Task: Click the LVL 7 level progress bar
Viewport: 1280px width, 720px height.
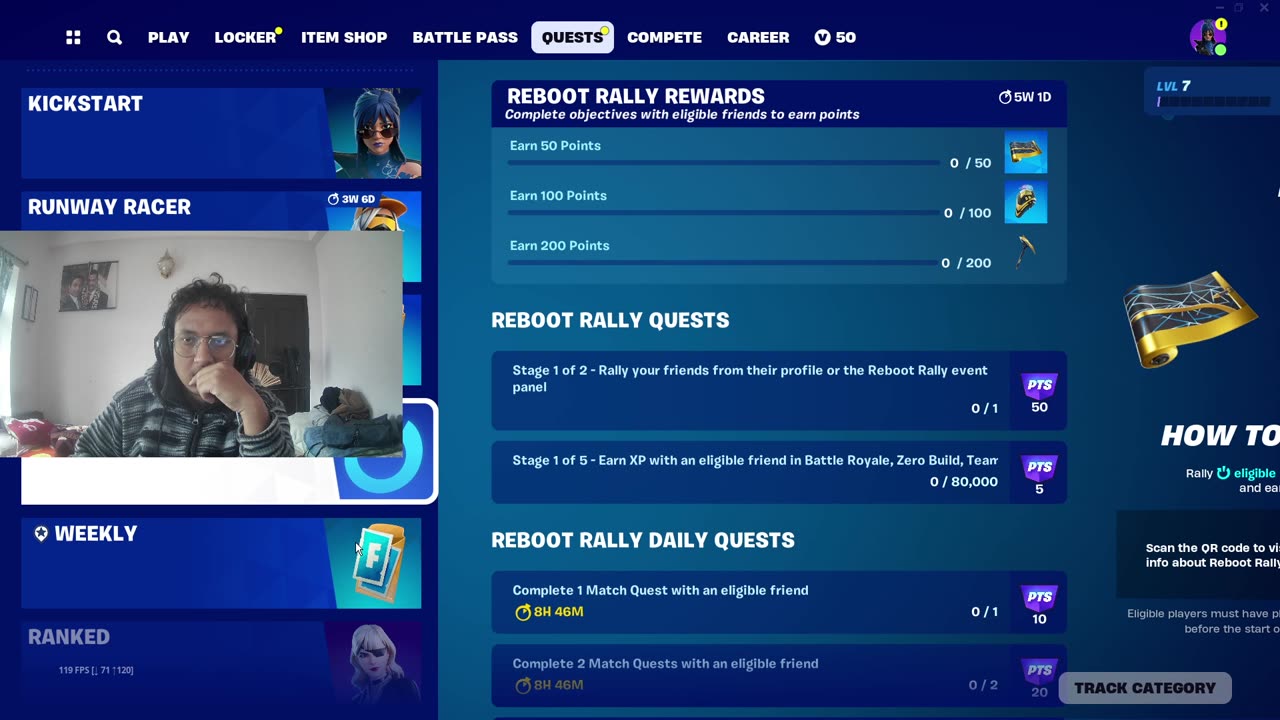Action: (1212, 102)
